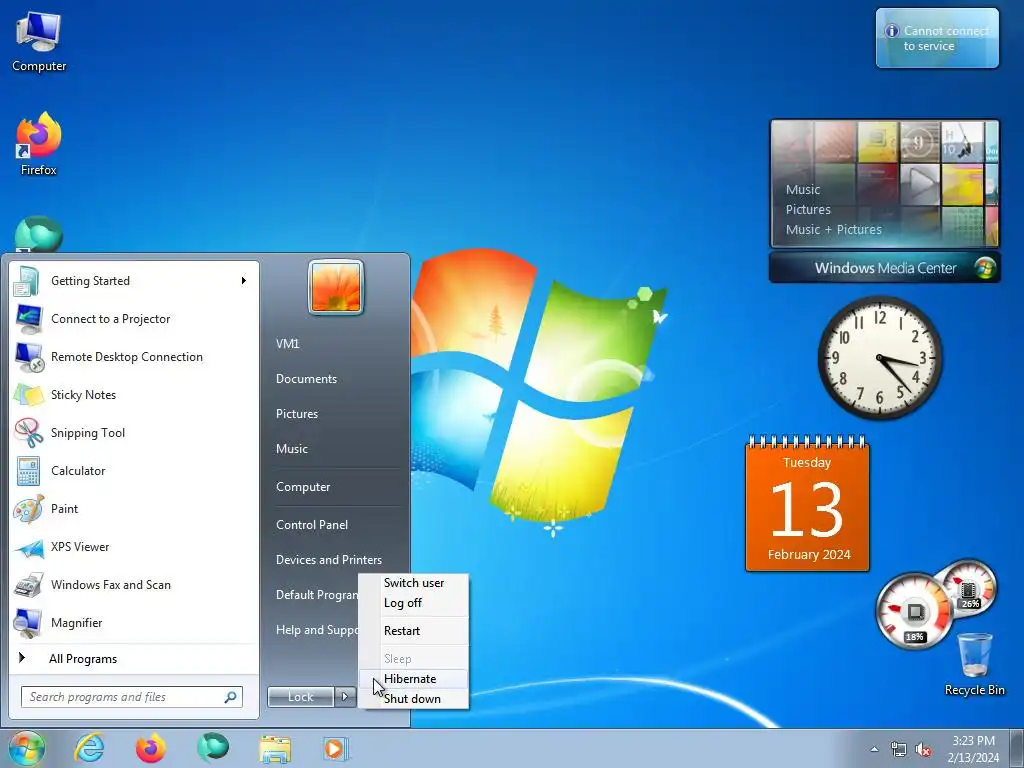
Task: Click the analog clock gadget
Action: pos(880,357)
